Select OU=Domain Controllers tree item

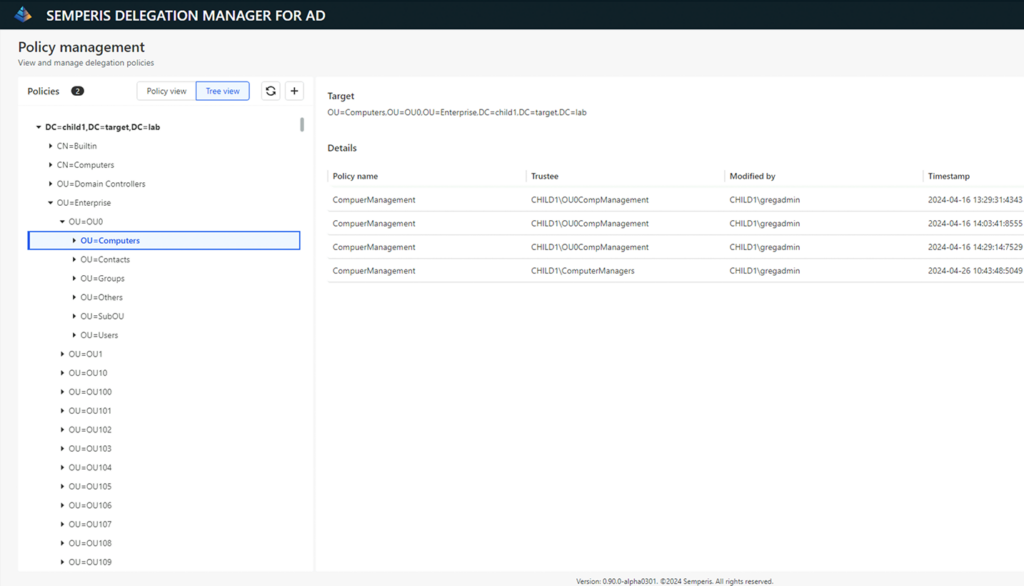101,184
